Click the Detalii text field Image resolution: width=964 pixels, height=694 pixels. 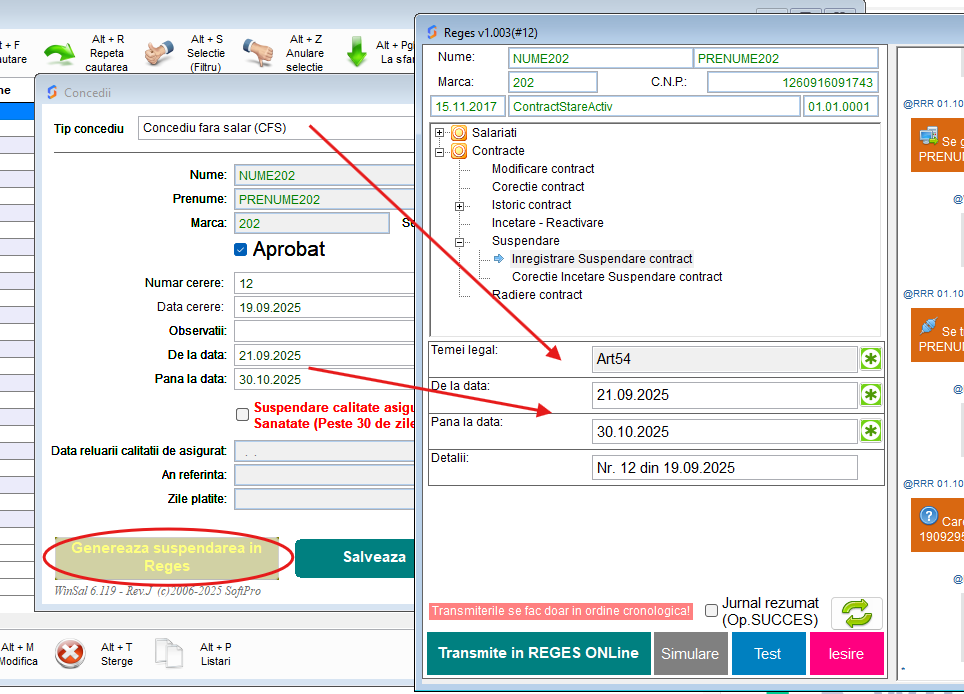724,468
